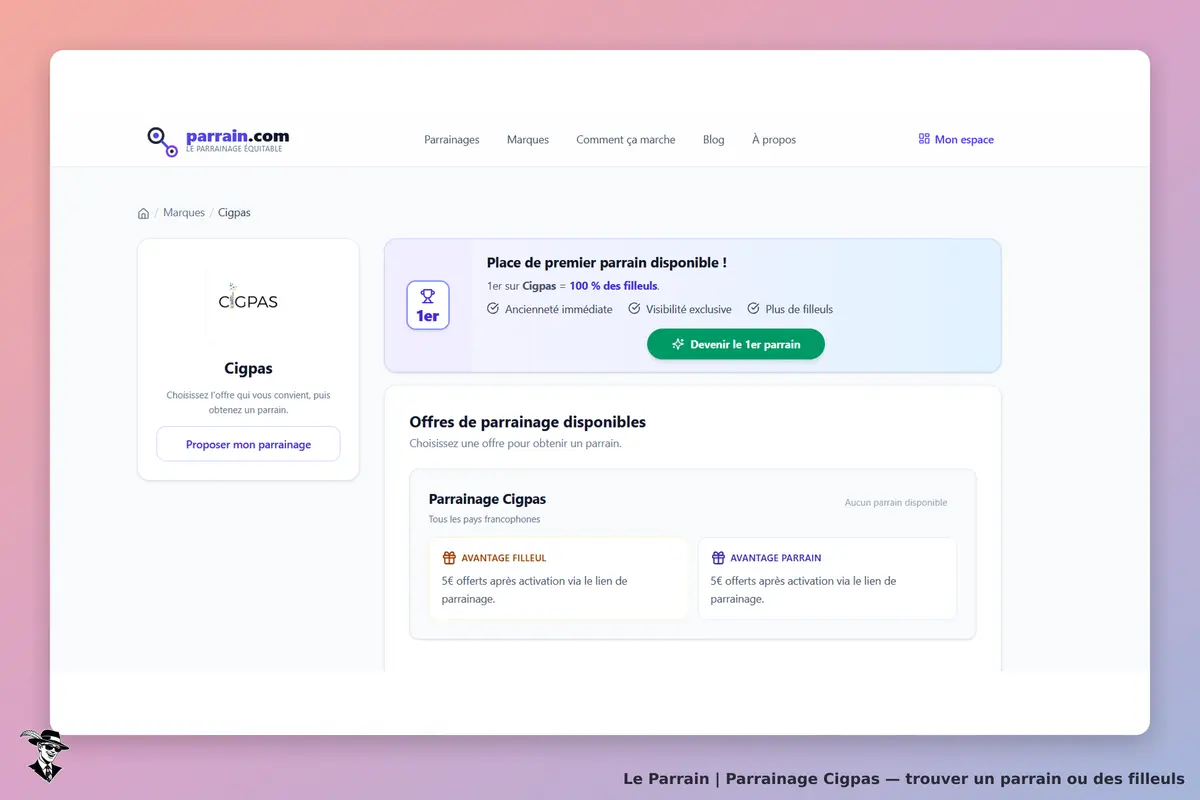Open the Parrainages menu
Screen dimensions: 1200x800
(x=452, y=140)
